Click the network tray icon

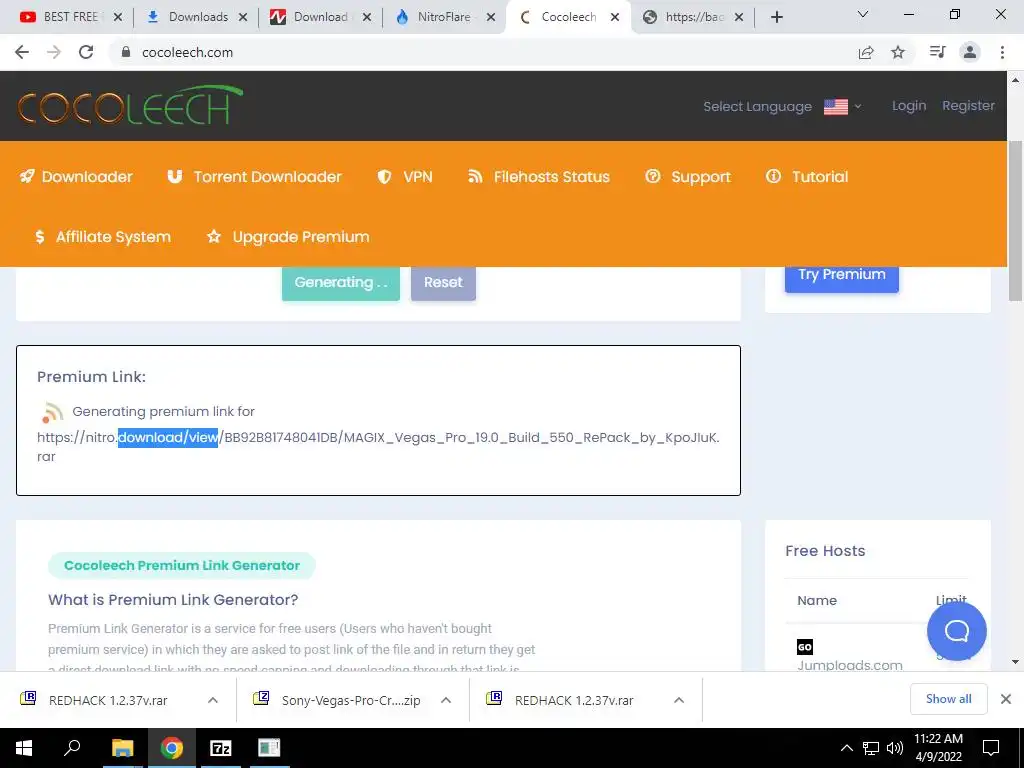(x=871, y=748)
